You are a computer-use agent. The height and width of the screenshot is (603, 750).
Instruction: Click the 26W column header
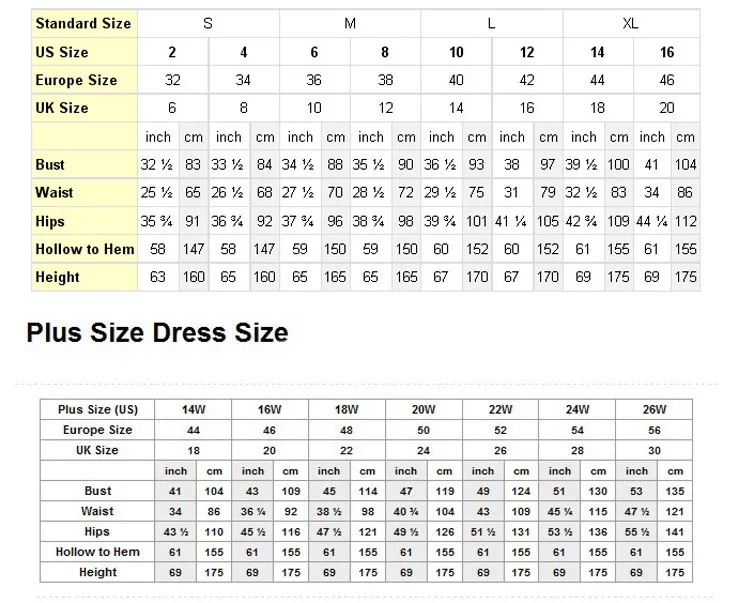tap(654, 409)
